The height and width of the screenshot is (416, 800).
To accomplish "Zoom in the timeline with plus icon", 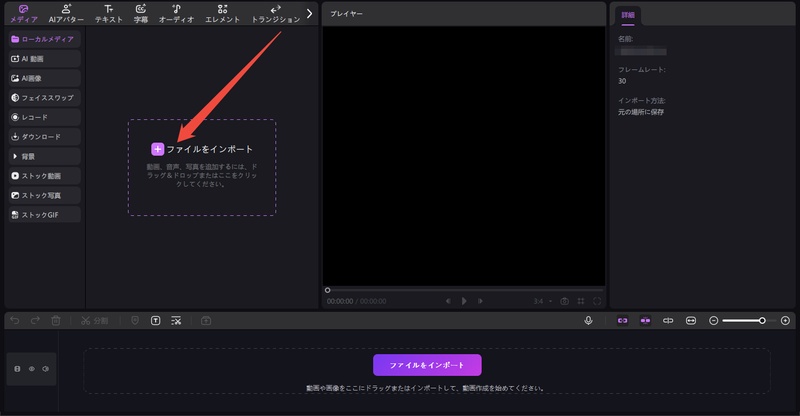I will tap(785, 321).
